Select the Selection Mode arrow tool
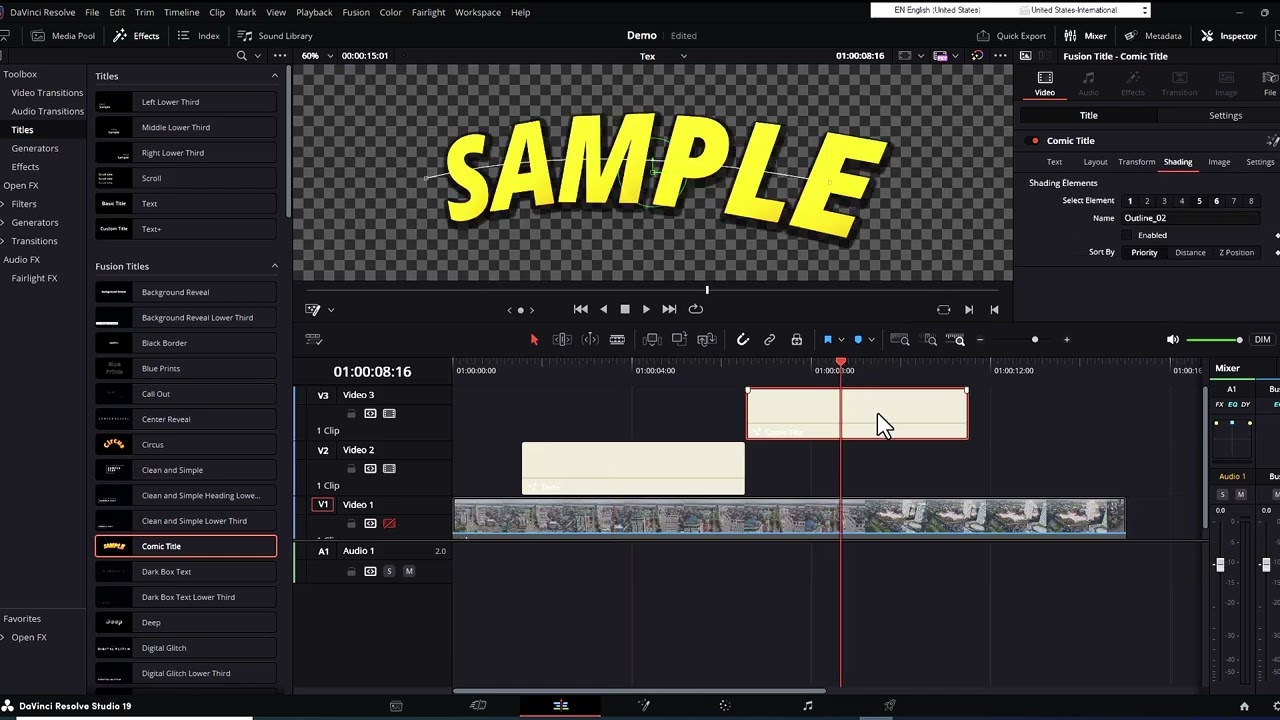1280x720 pixels. pyautogui.click(x=534, y=340)
